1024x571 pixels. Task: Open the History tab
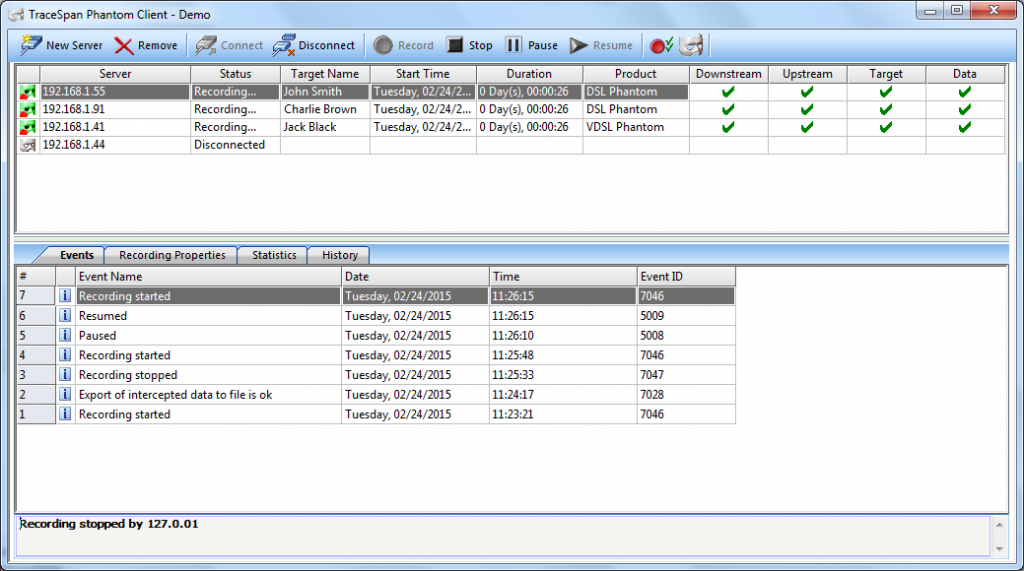(x=340, y=255)
